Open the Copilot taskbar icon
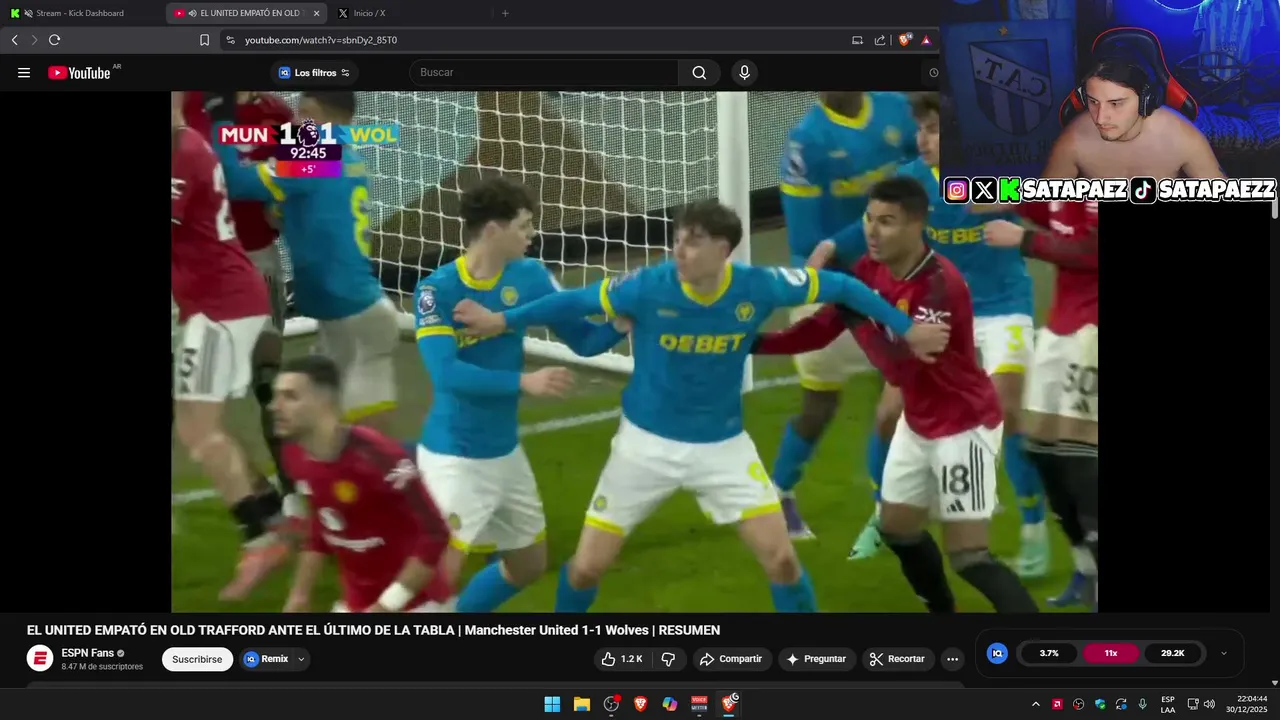The image size is (1280, 720). [x=670, y=704]
